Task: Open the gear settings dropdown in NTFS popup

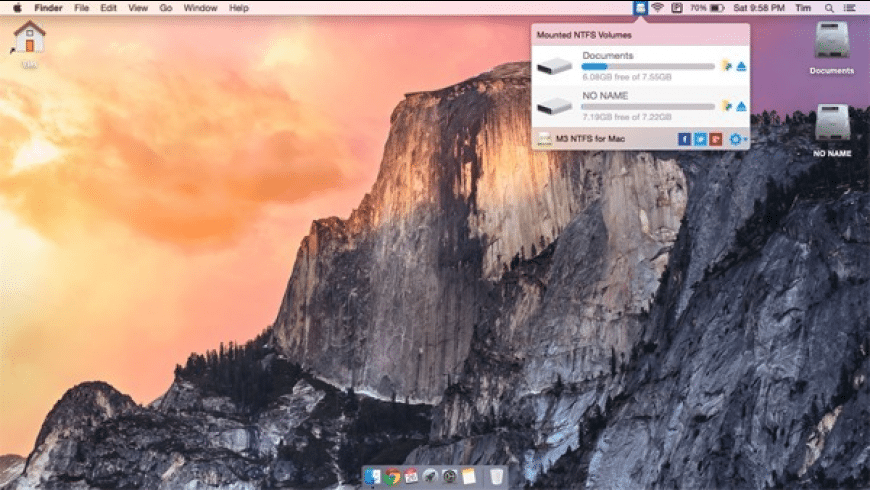Action: click(x=738, y=139)
